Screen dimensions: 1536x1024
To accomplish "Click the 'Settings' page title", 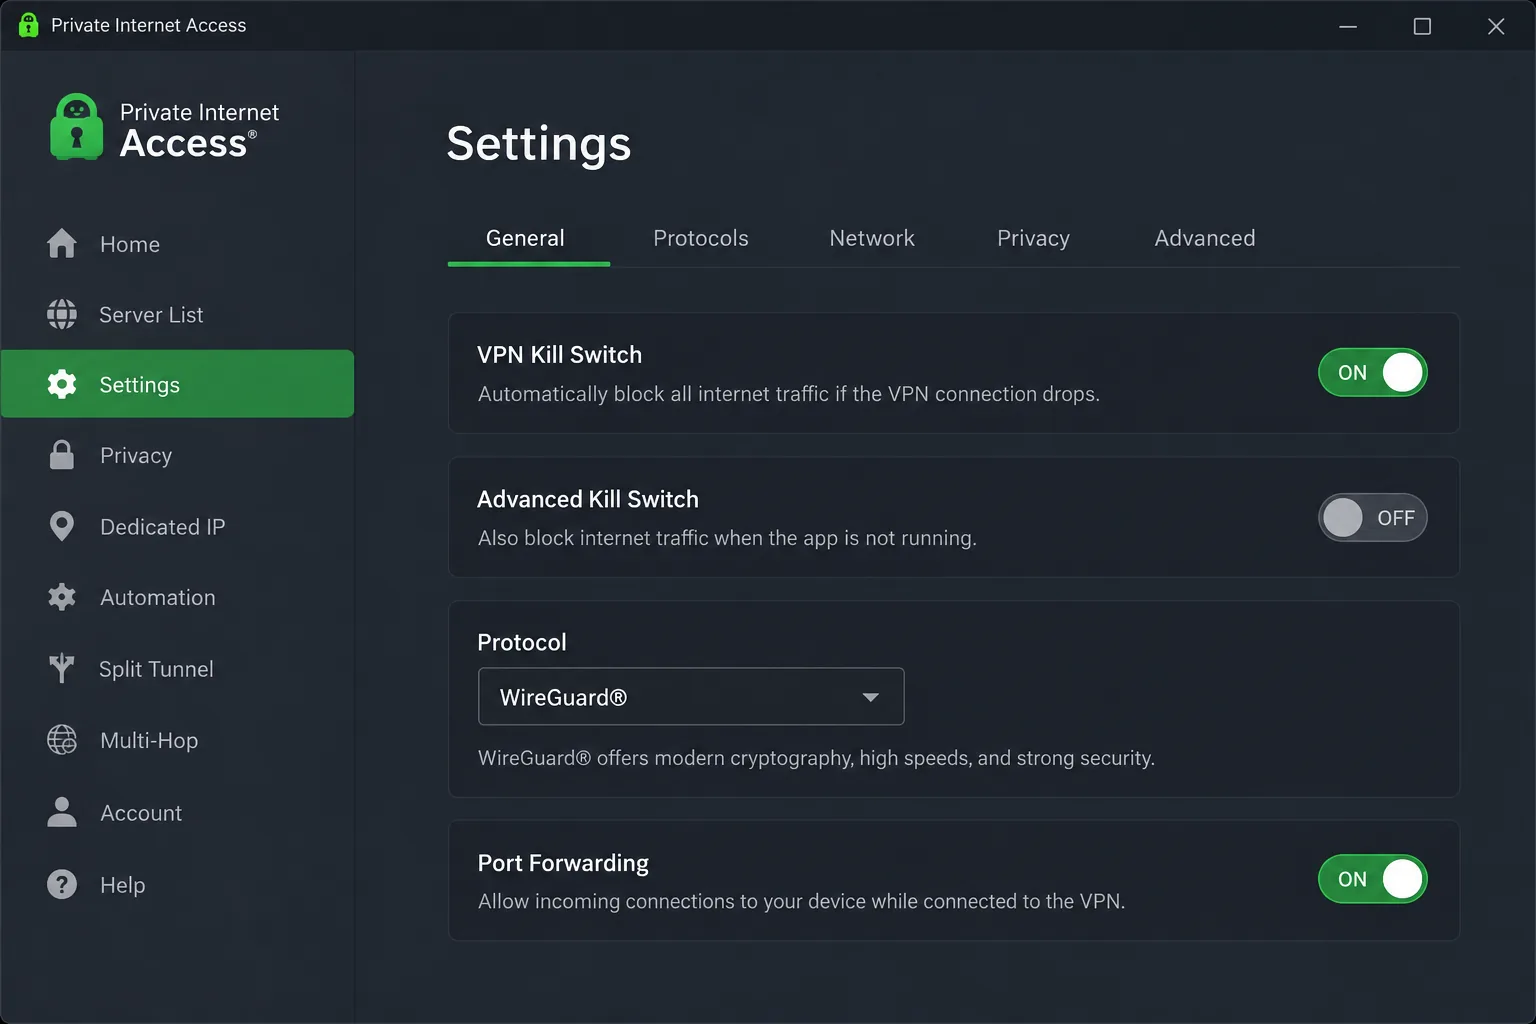I will [x=539, y=144].
